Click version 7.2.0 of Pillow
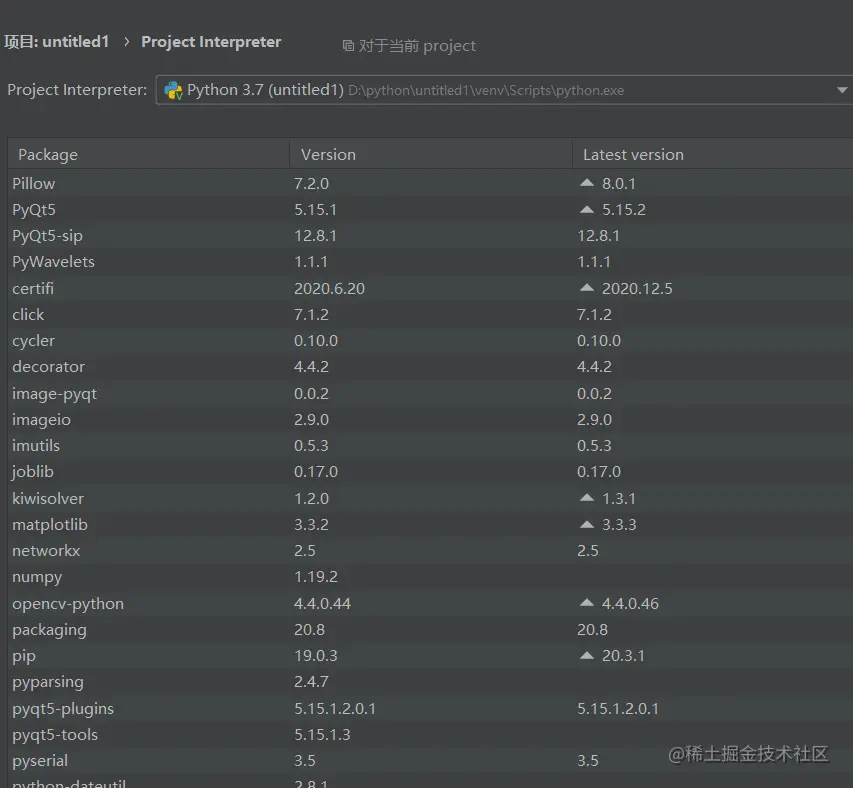This screenshot has height=788, width=853. click(x=311, y=183)
